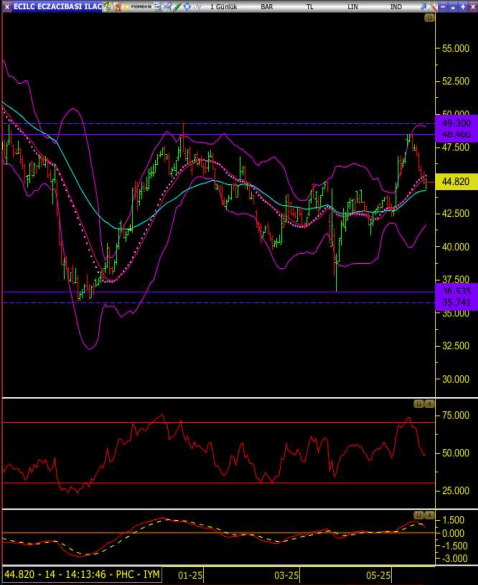Viewport: 478px width, 585px height.
Task: Click the red crossed tools icon
Action: tap(433, 7)
